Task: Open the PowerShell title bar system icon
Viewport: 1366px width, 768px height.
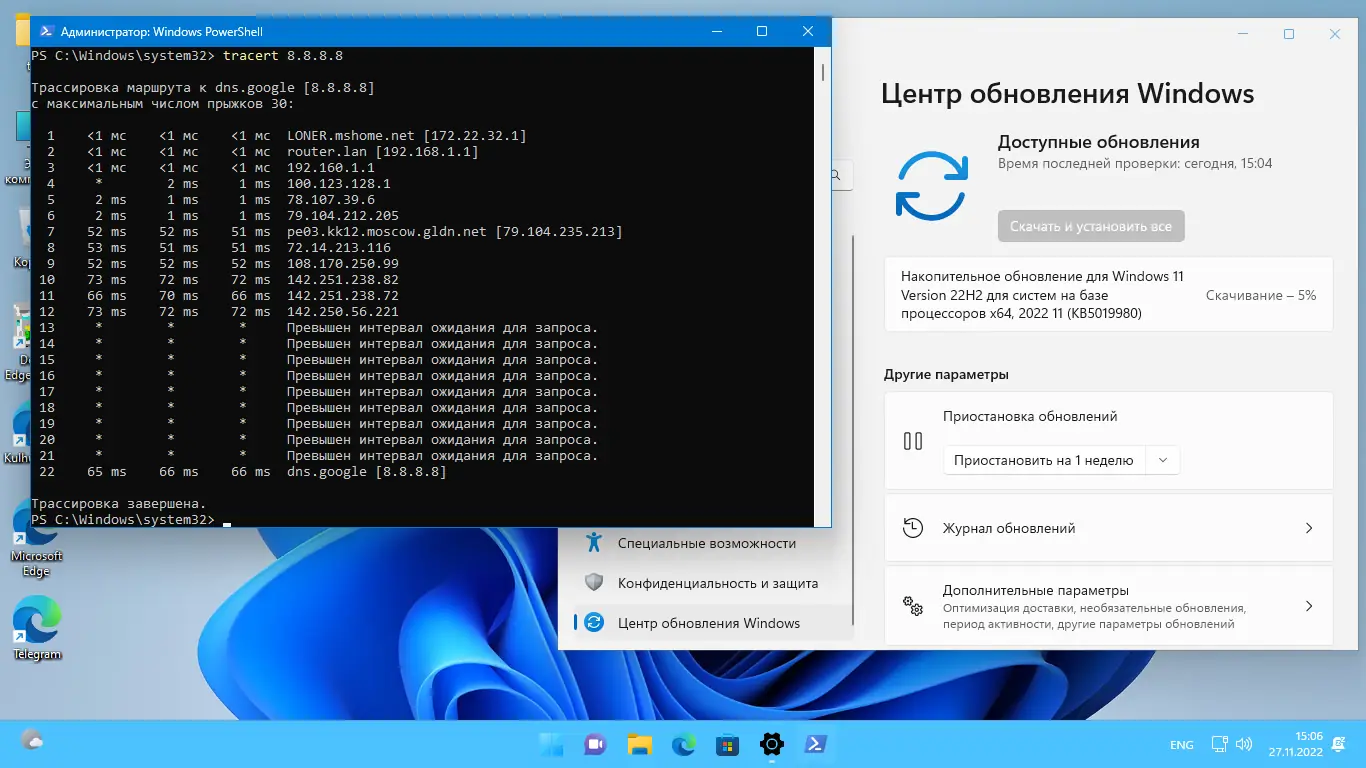Action: (45, 32)
